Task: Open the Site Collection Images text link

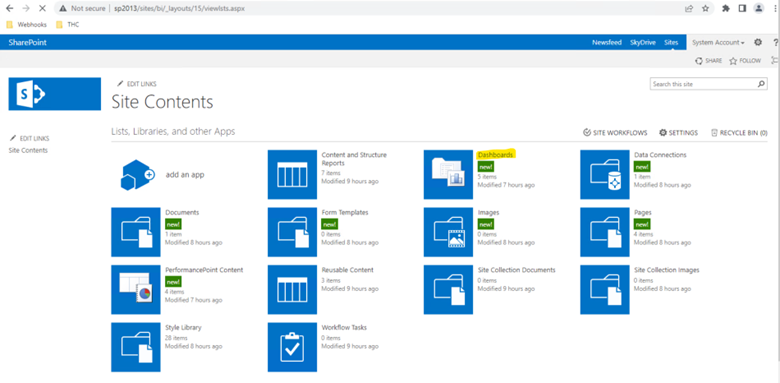Action: pos(667,270)
